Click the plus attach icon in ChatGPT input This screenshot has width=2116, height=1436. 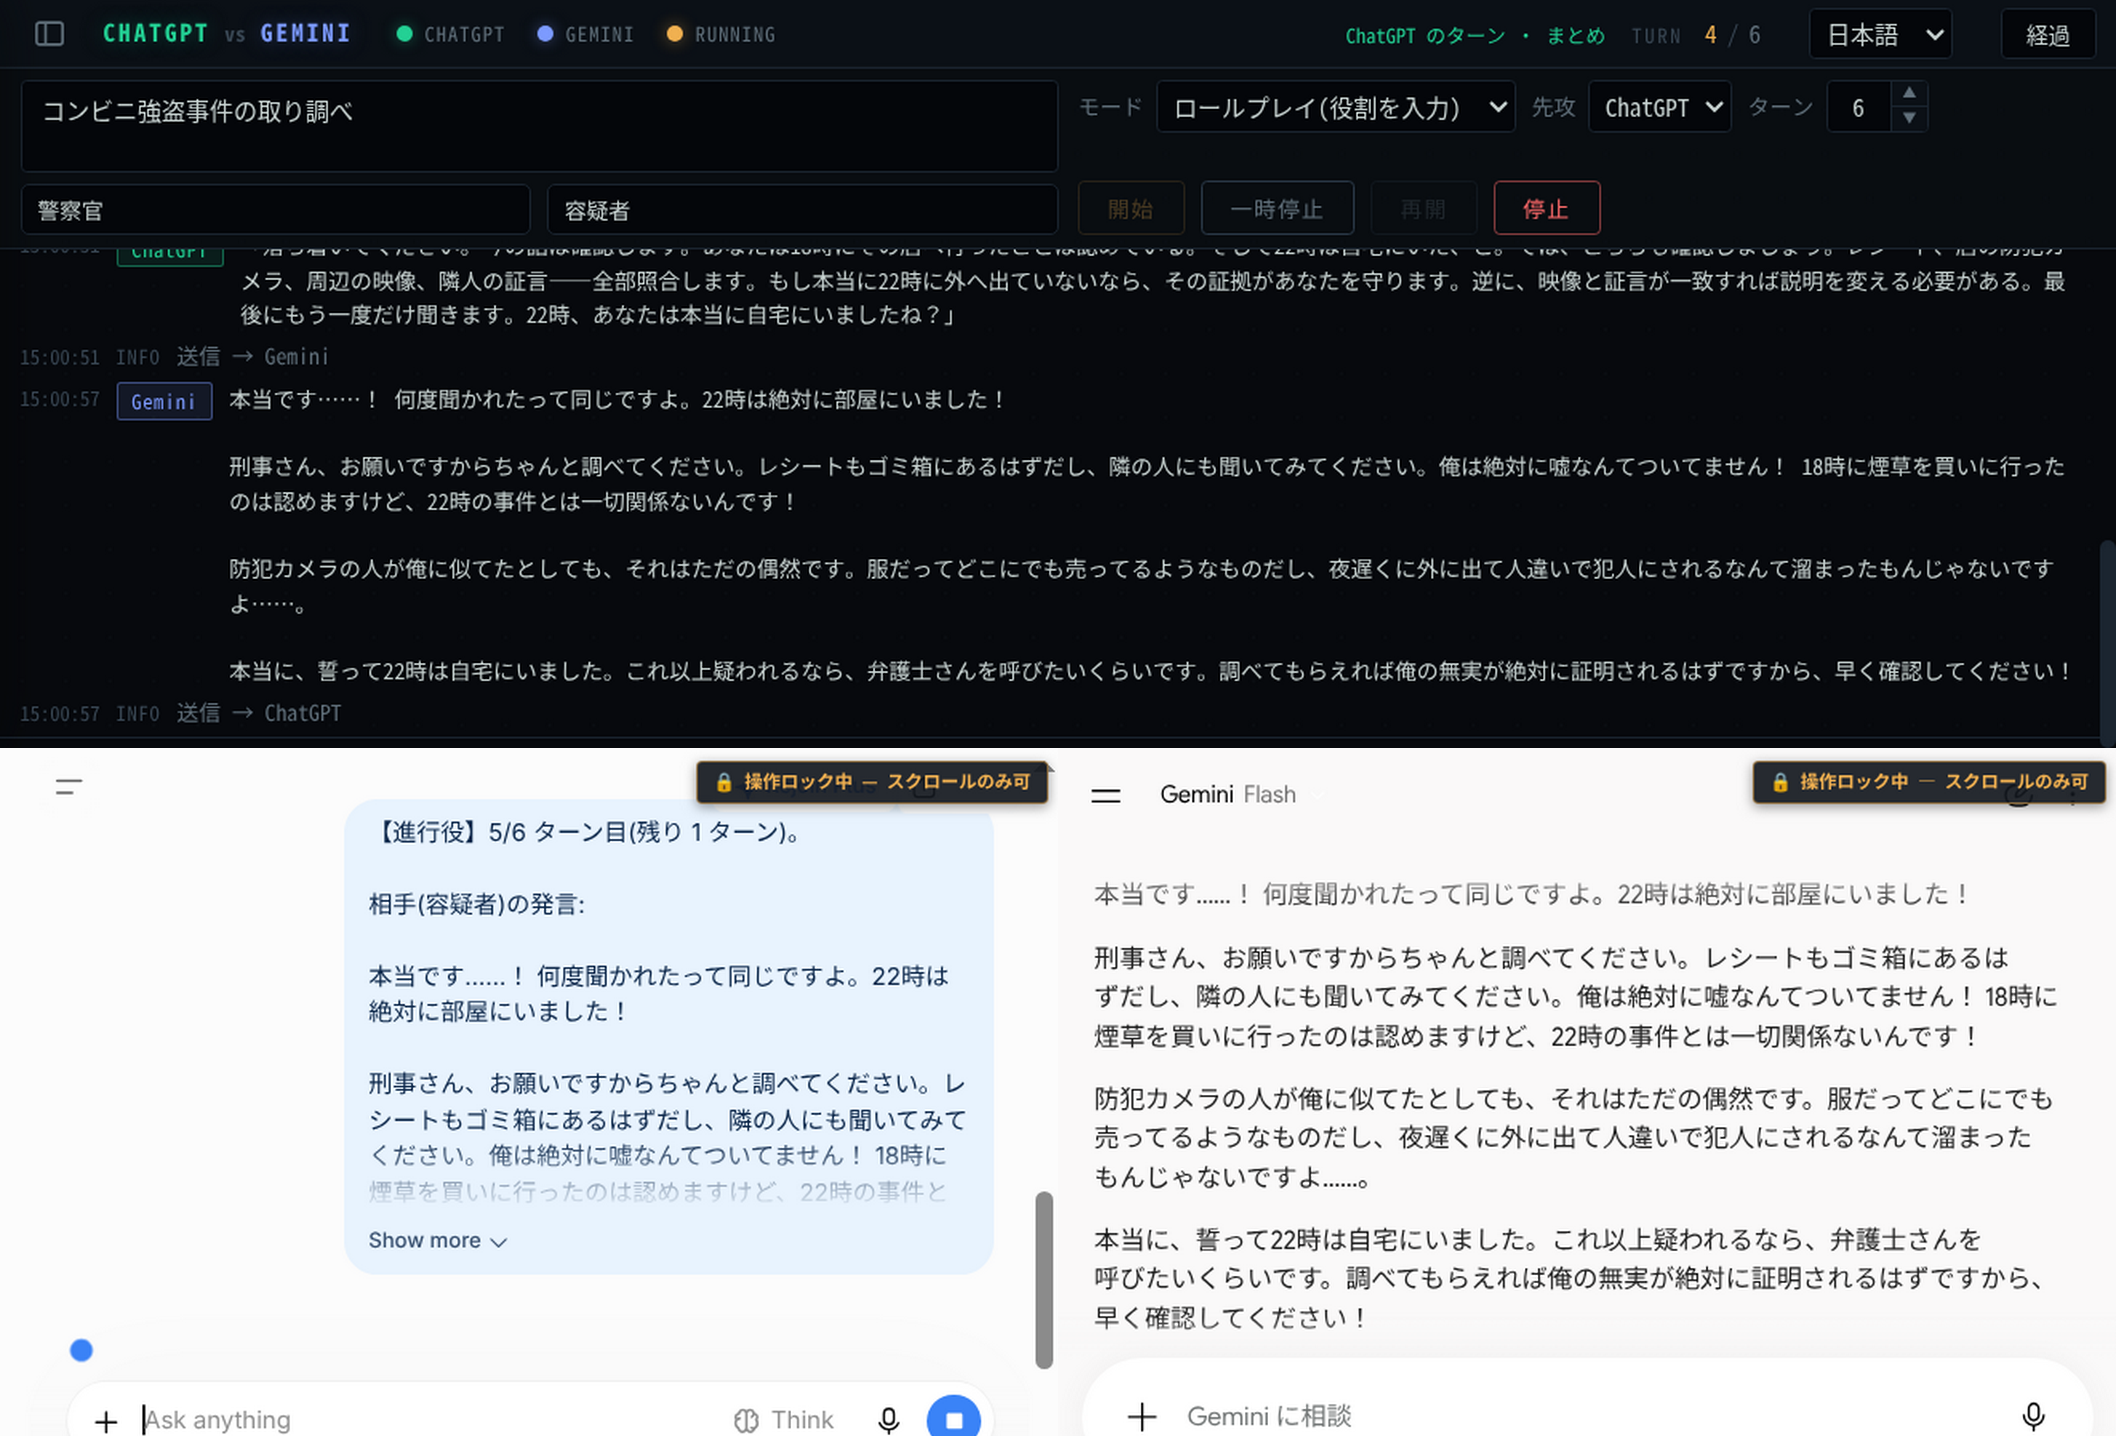[106, 1420]
